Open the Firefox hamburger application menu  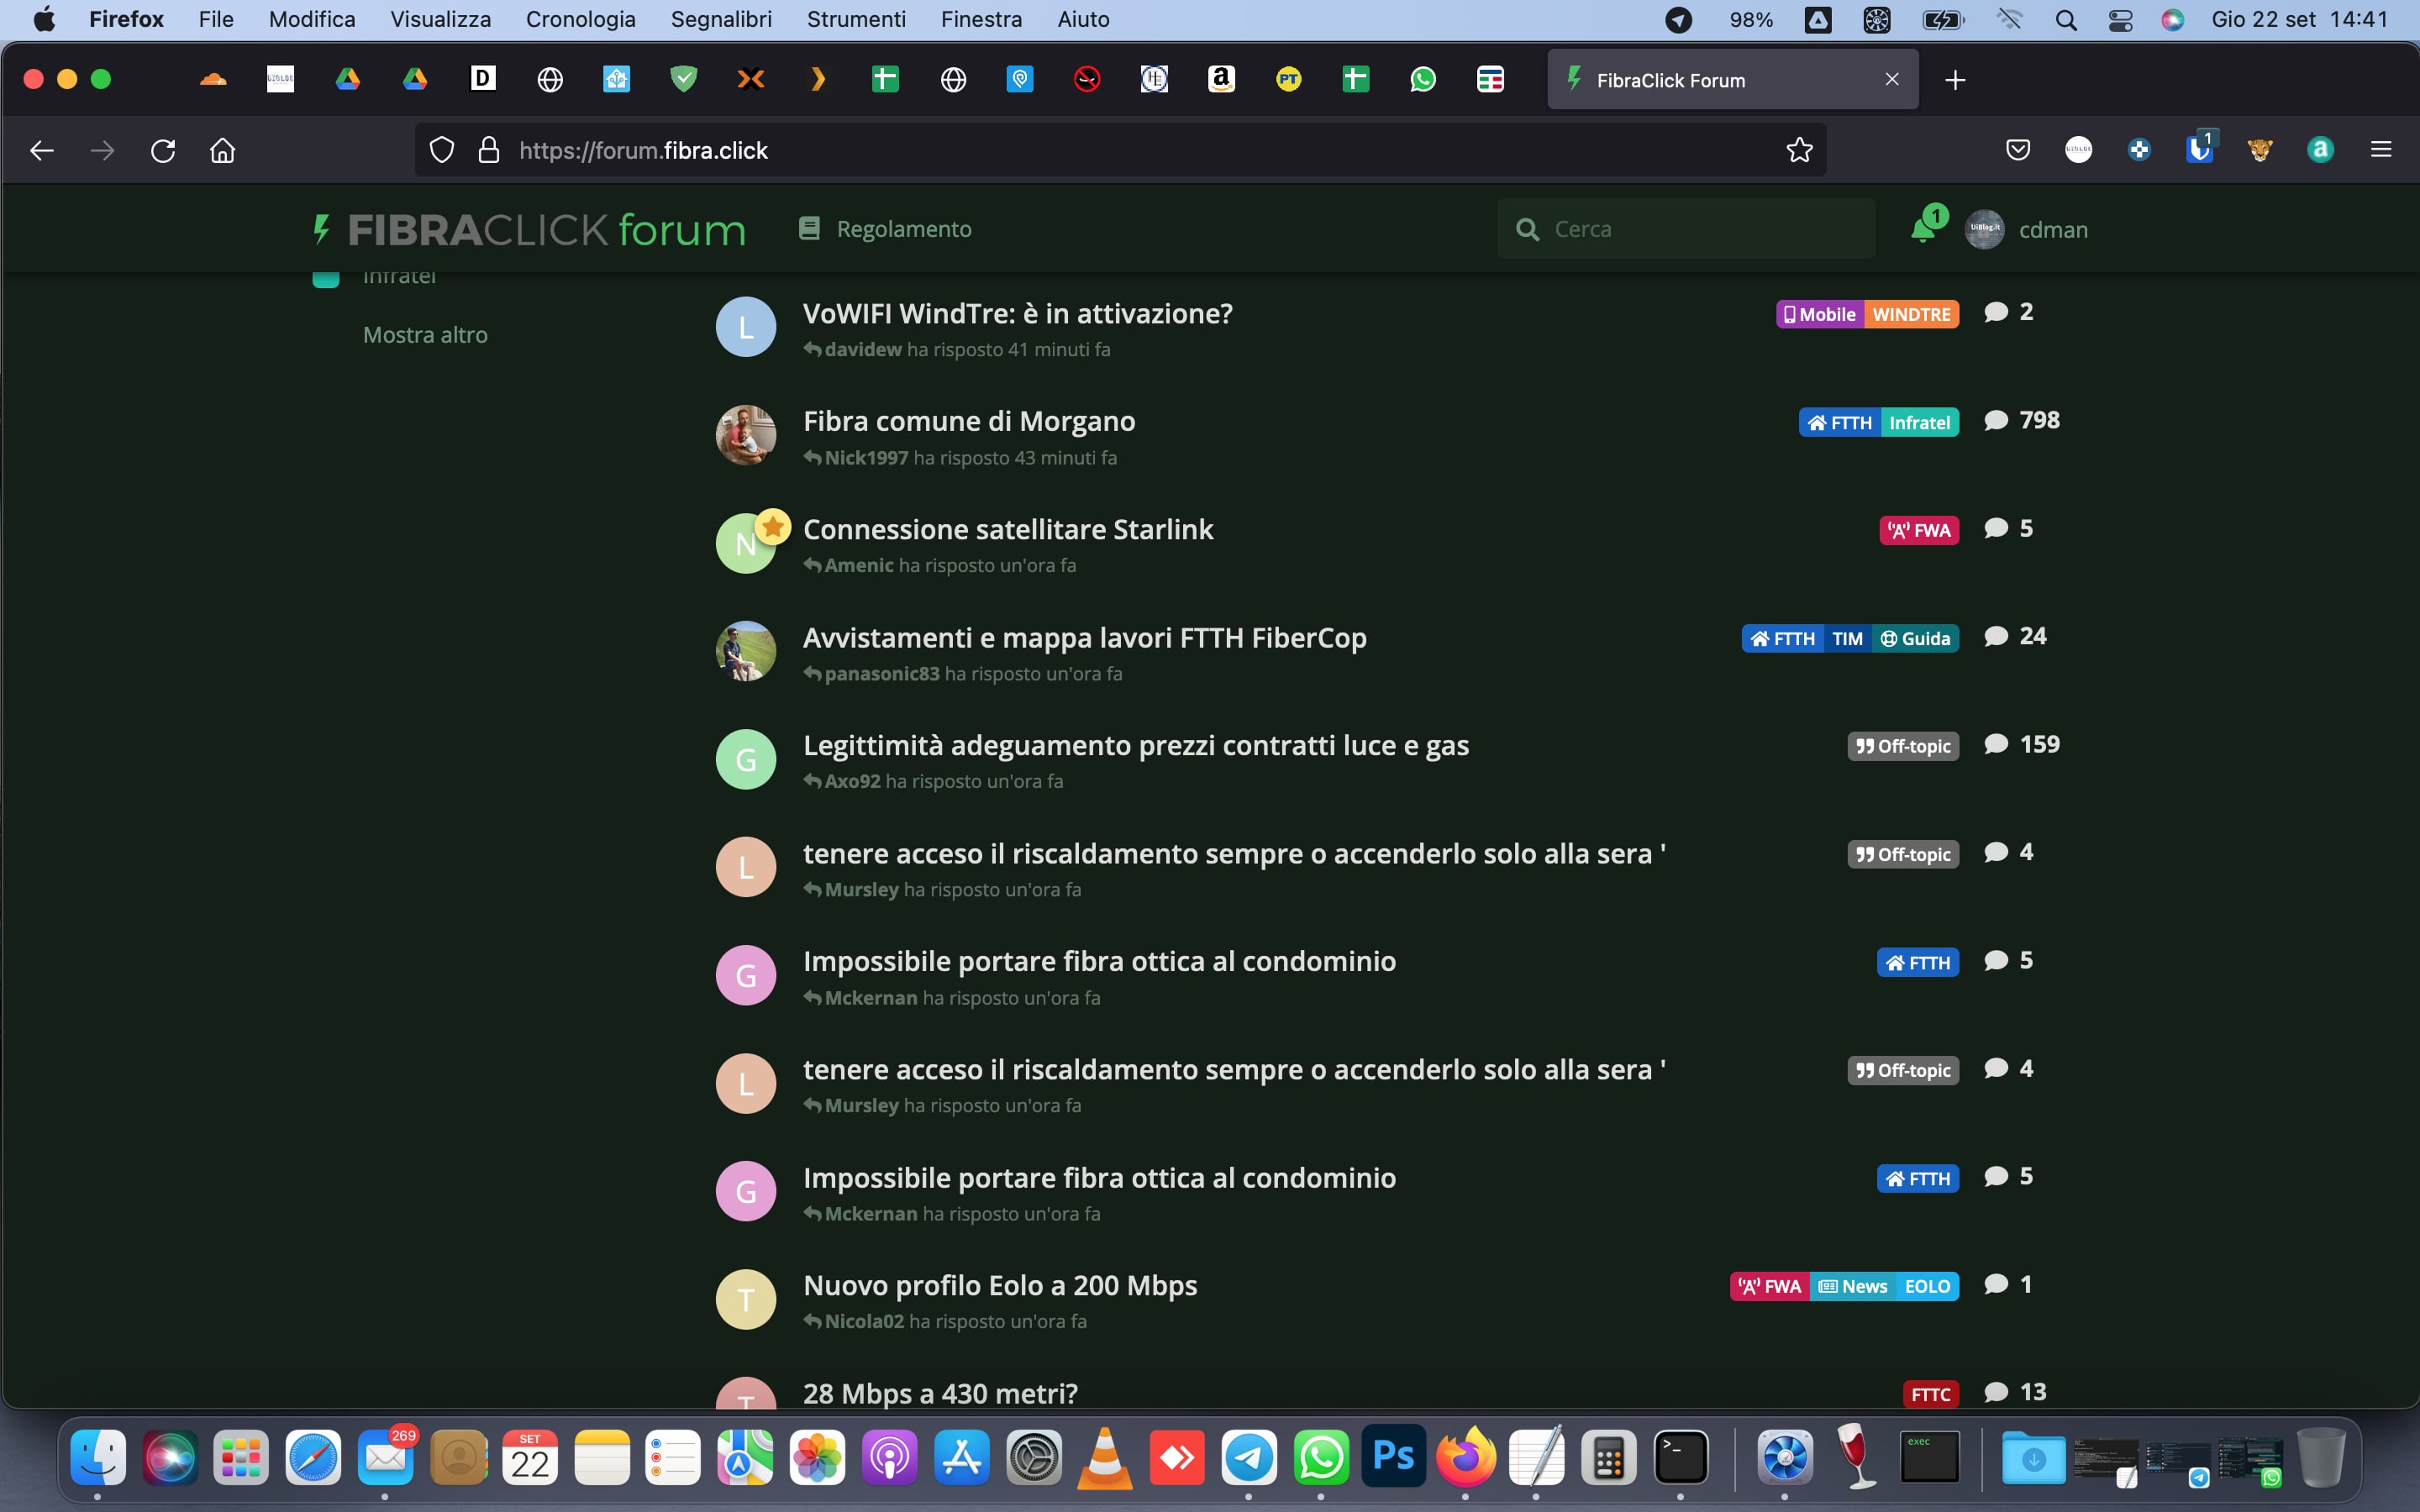2380,150
